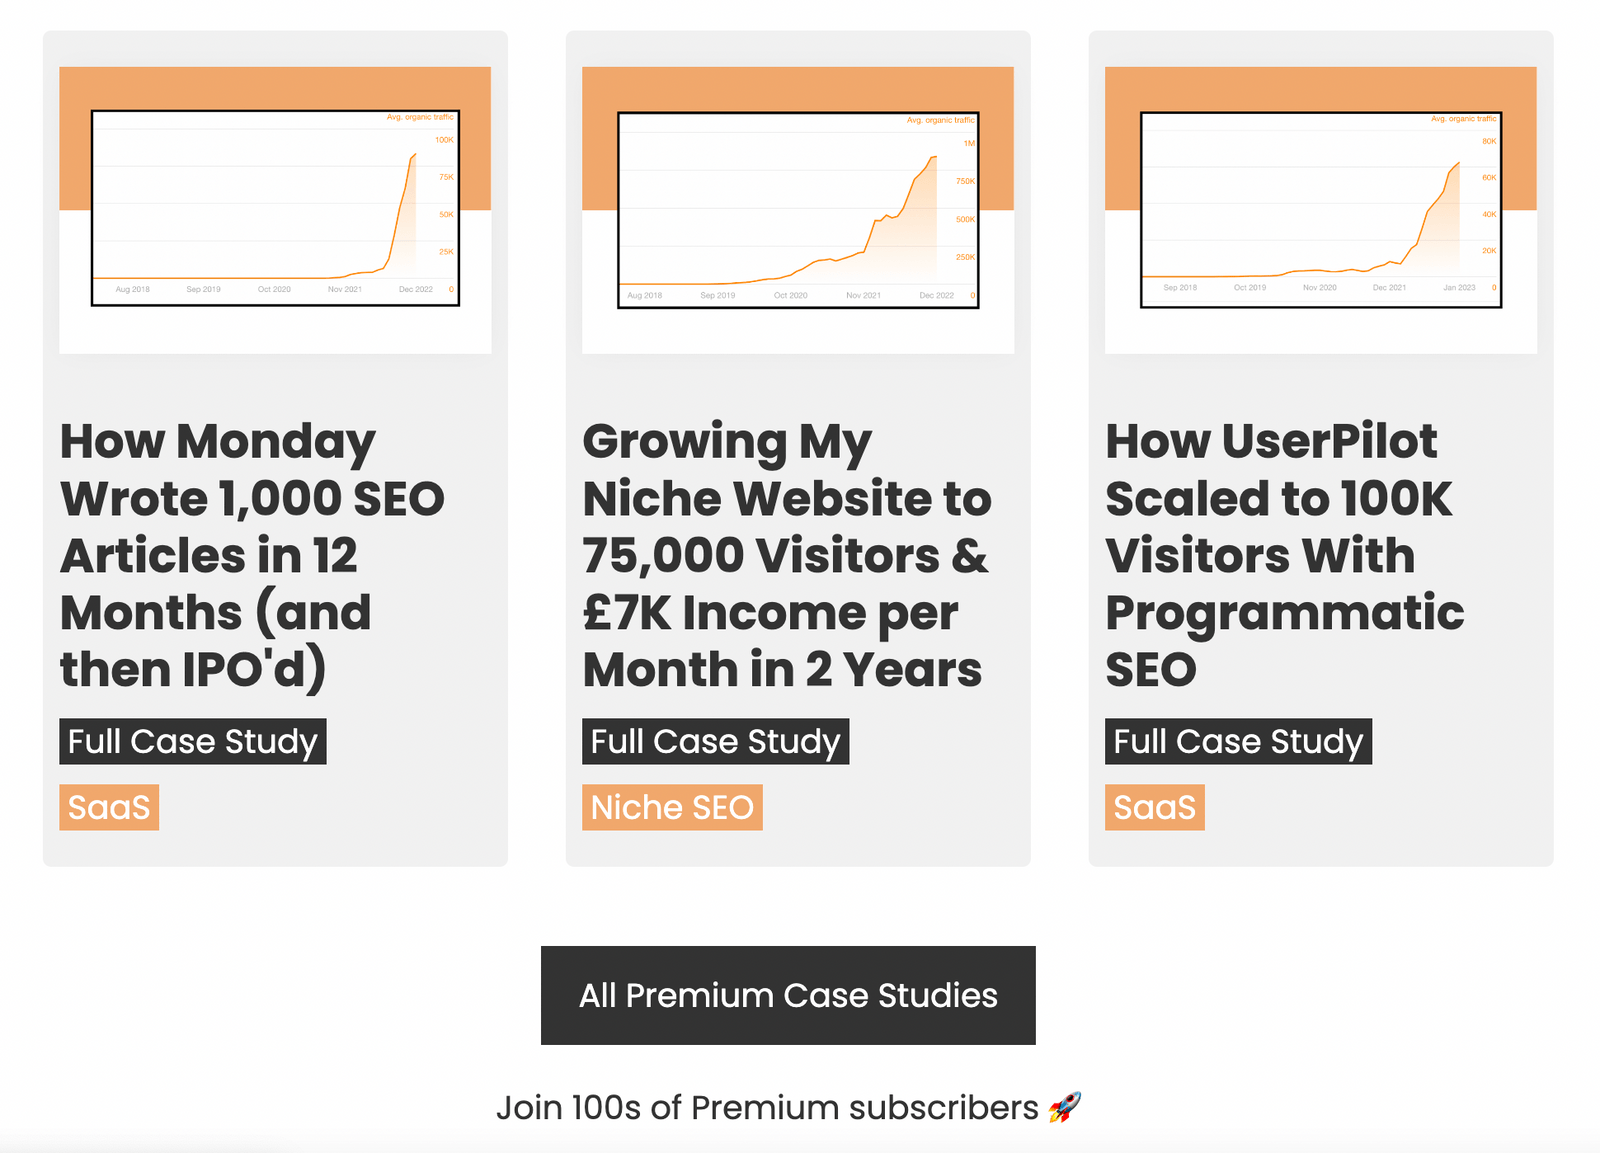Click the Jan 2023 axis label in UserPilot chart
The height and width of the screenshot is (1153, 1600).
(1459, 287)
